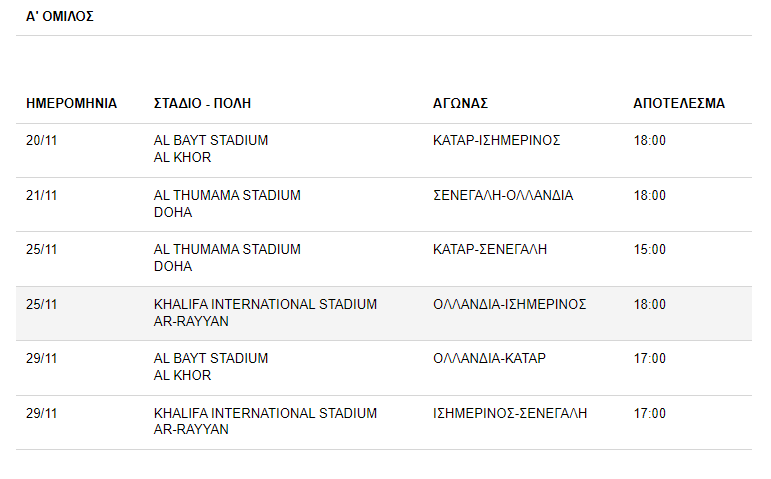This screenshot has height=479, width=771.
Task: Click the highlighted ΟΛΛΑΝΔΙΑ-ΙΣΗΜΕΡΙΝΟΣ match
Action: click(x=509, y=304)
